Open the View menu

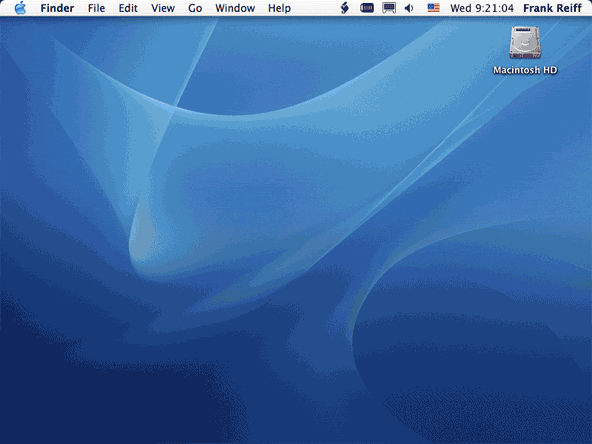coord(163,8)
